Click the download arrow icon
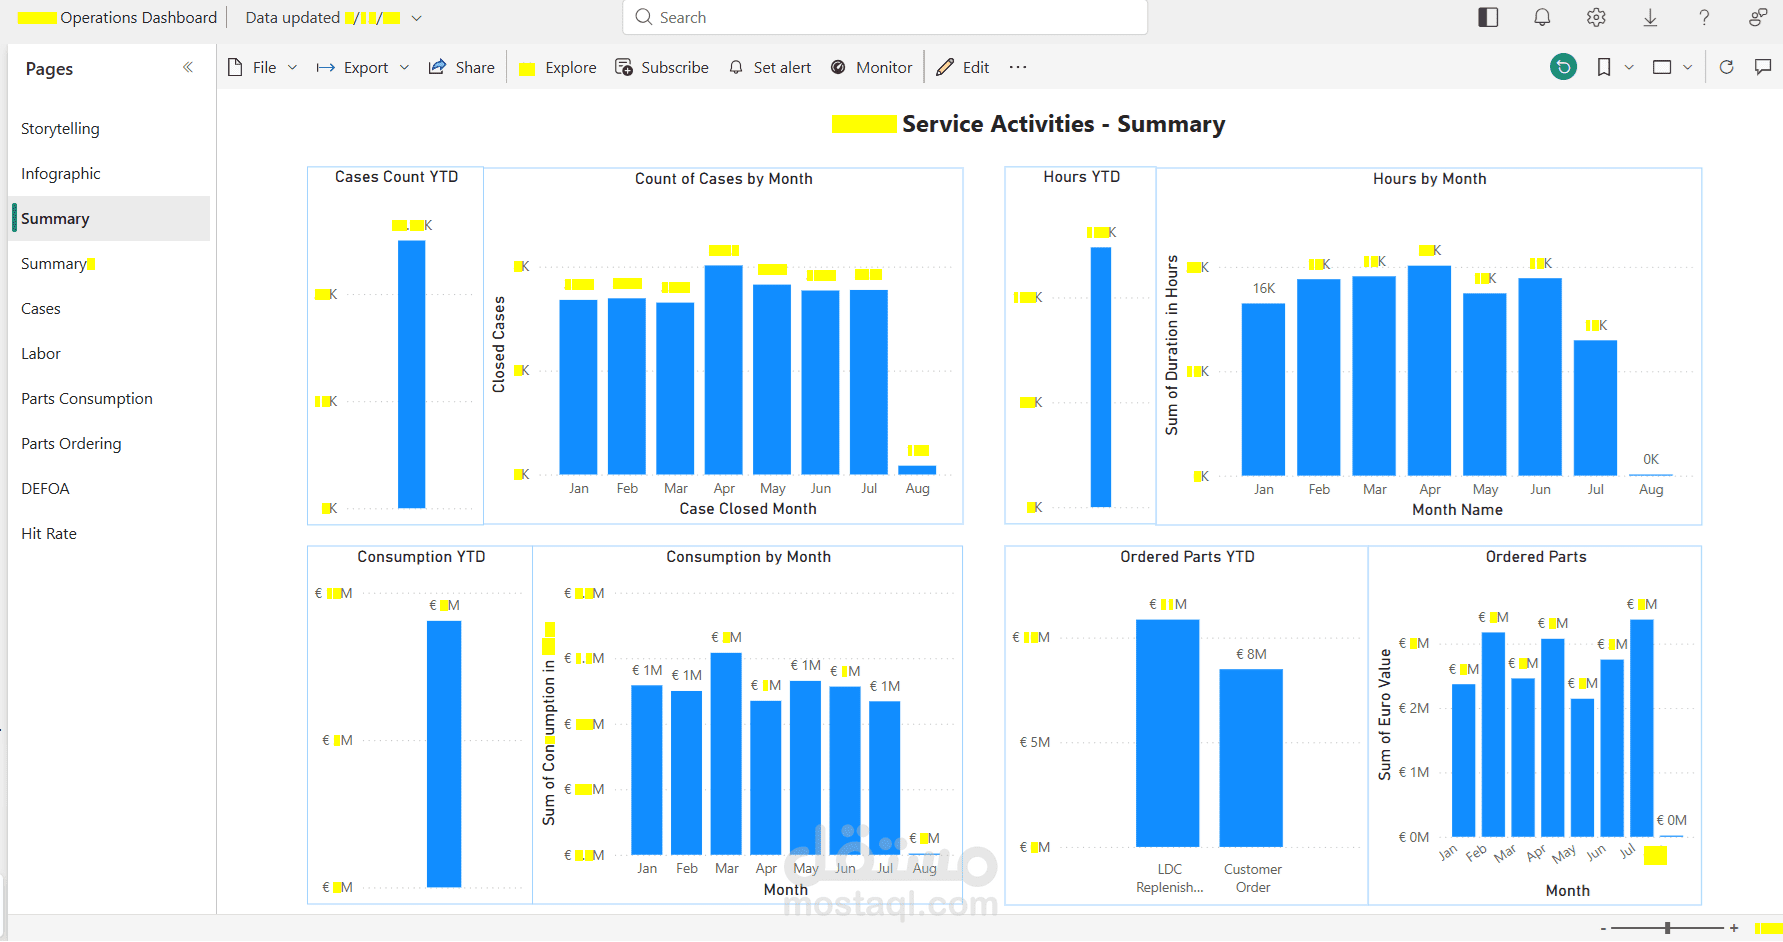 (x=1650, y=17)
